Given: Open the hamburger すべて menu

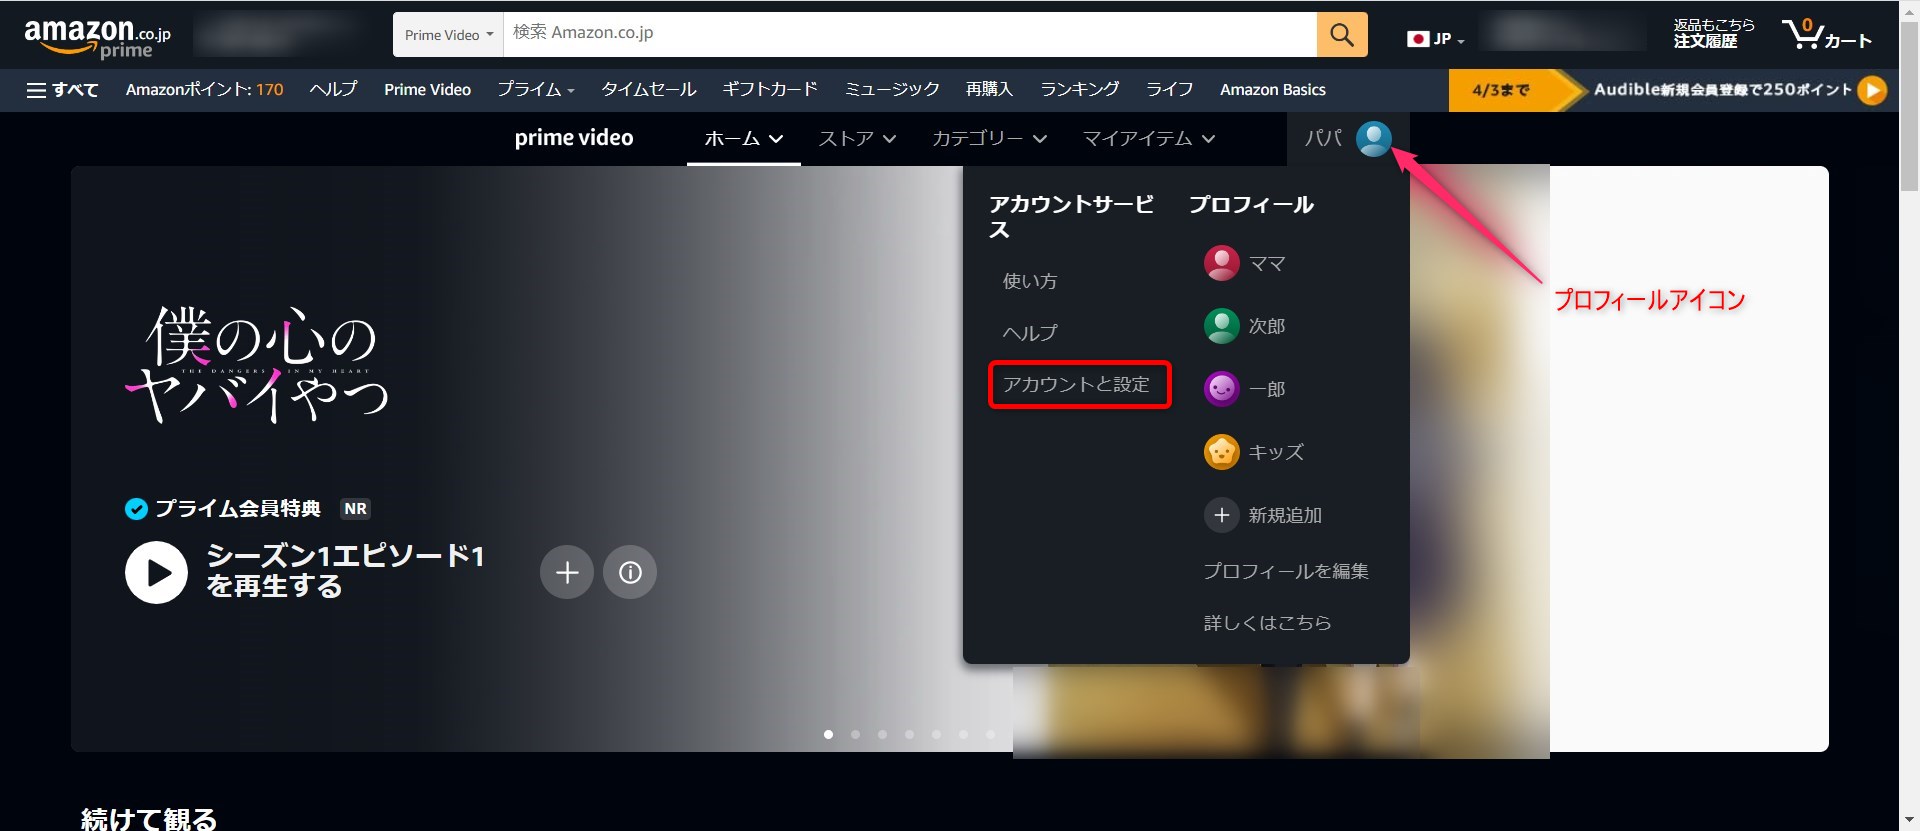Looking at the screenshot, I should tap(62, 90).
